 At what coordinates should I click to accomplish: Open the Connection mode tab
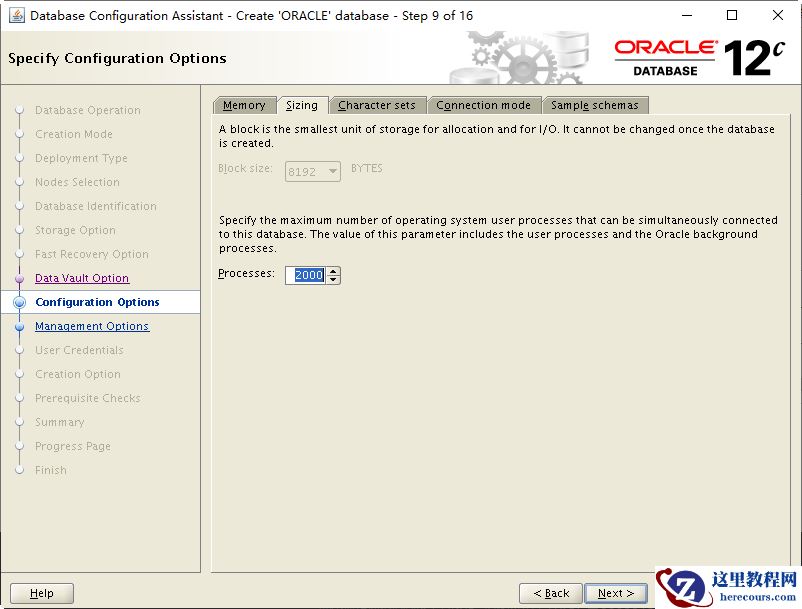pyautogui.click(x=483, y=105)
